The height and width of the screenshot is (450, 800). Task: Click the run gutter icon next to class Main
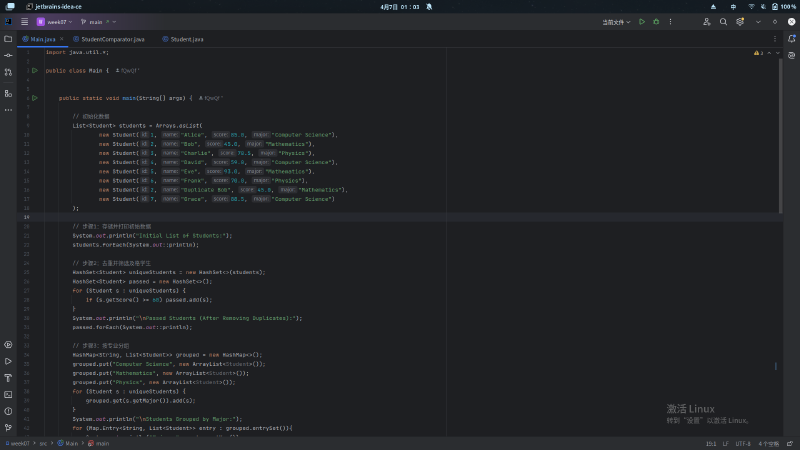point(35,70)
